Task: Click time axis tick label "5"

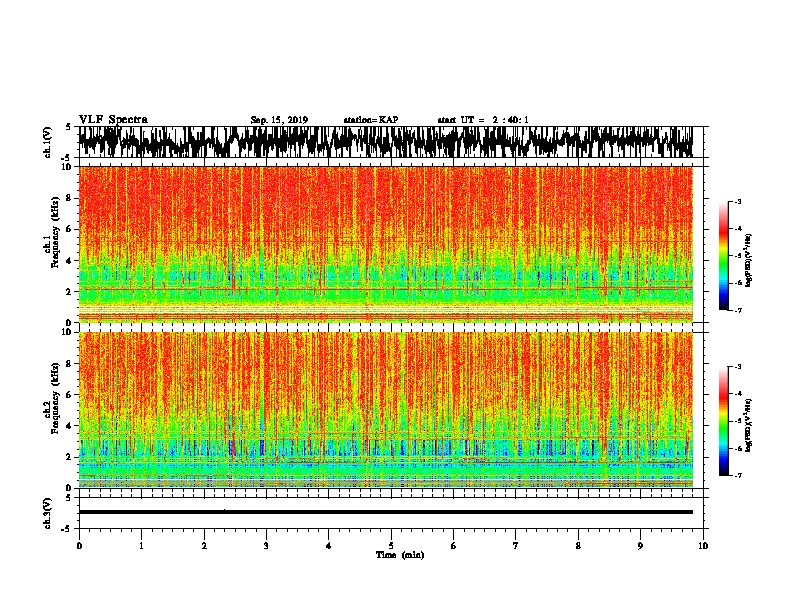Action: (391, 546)
